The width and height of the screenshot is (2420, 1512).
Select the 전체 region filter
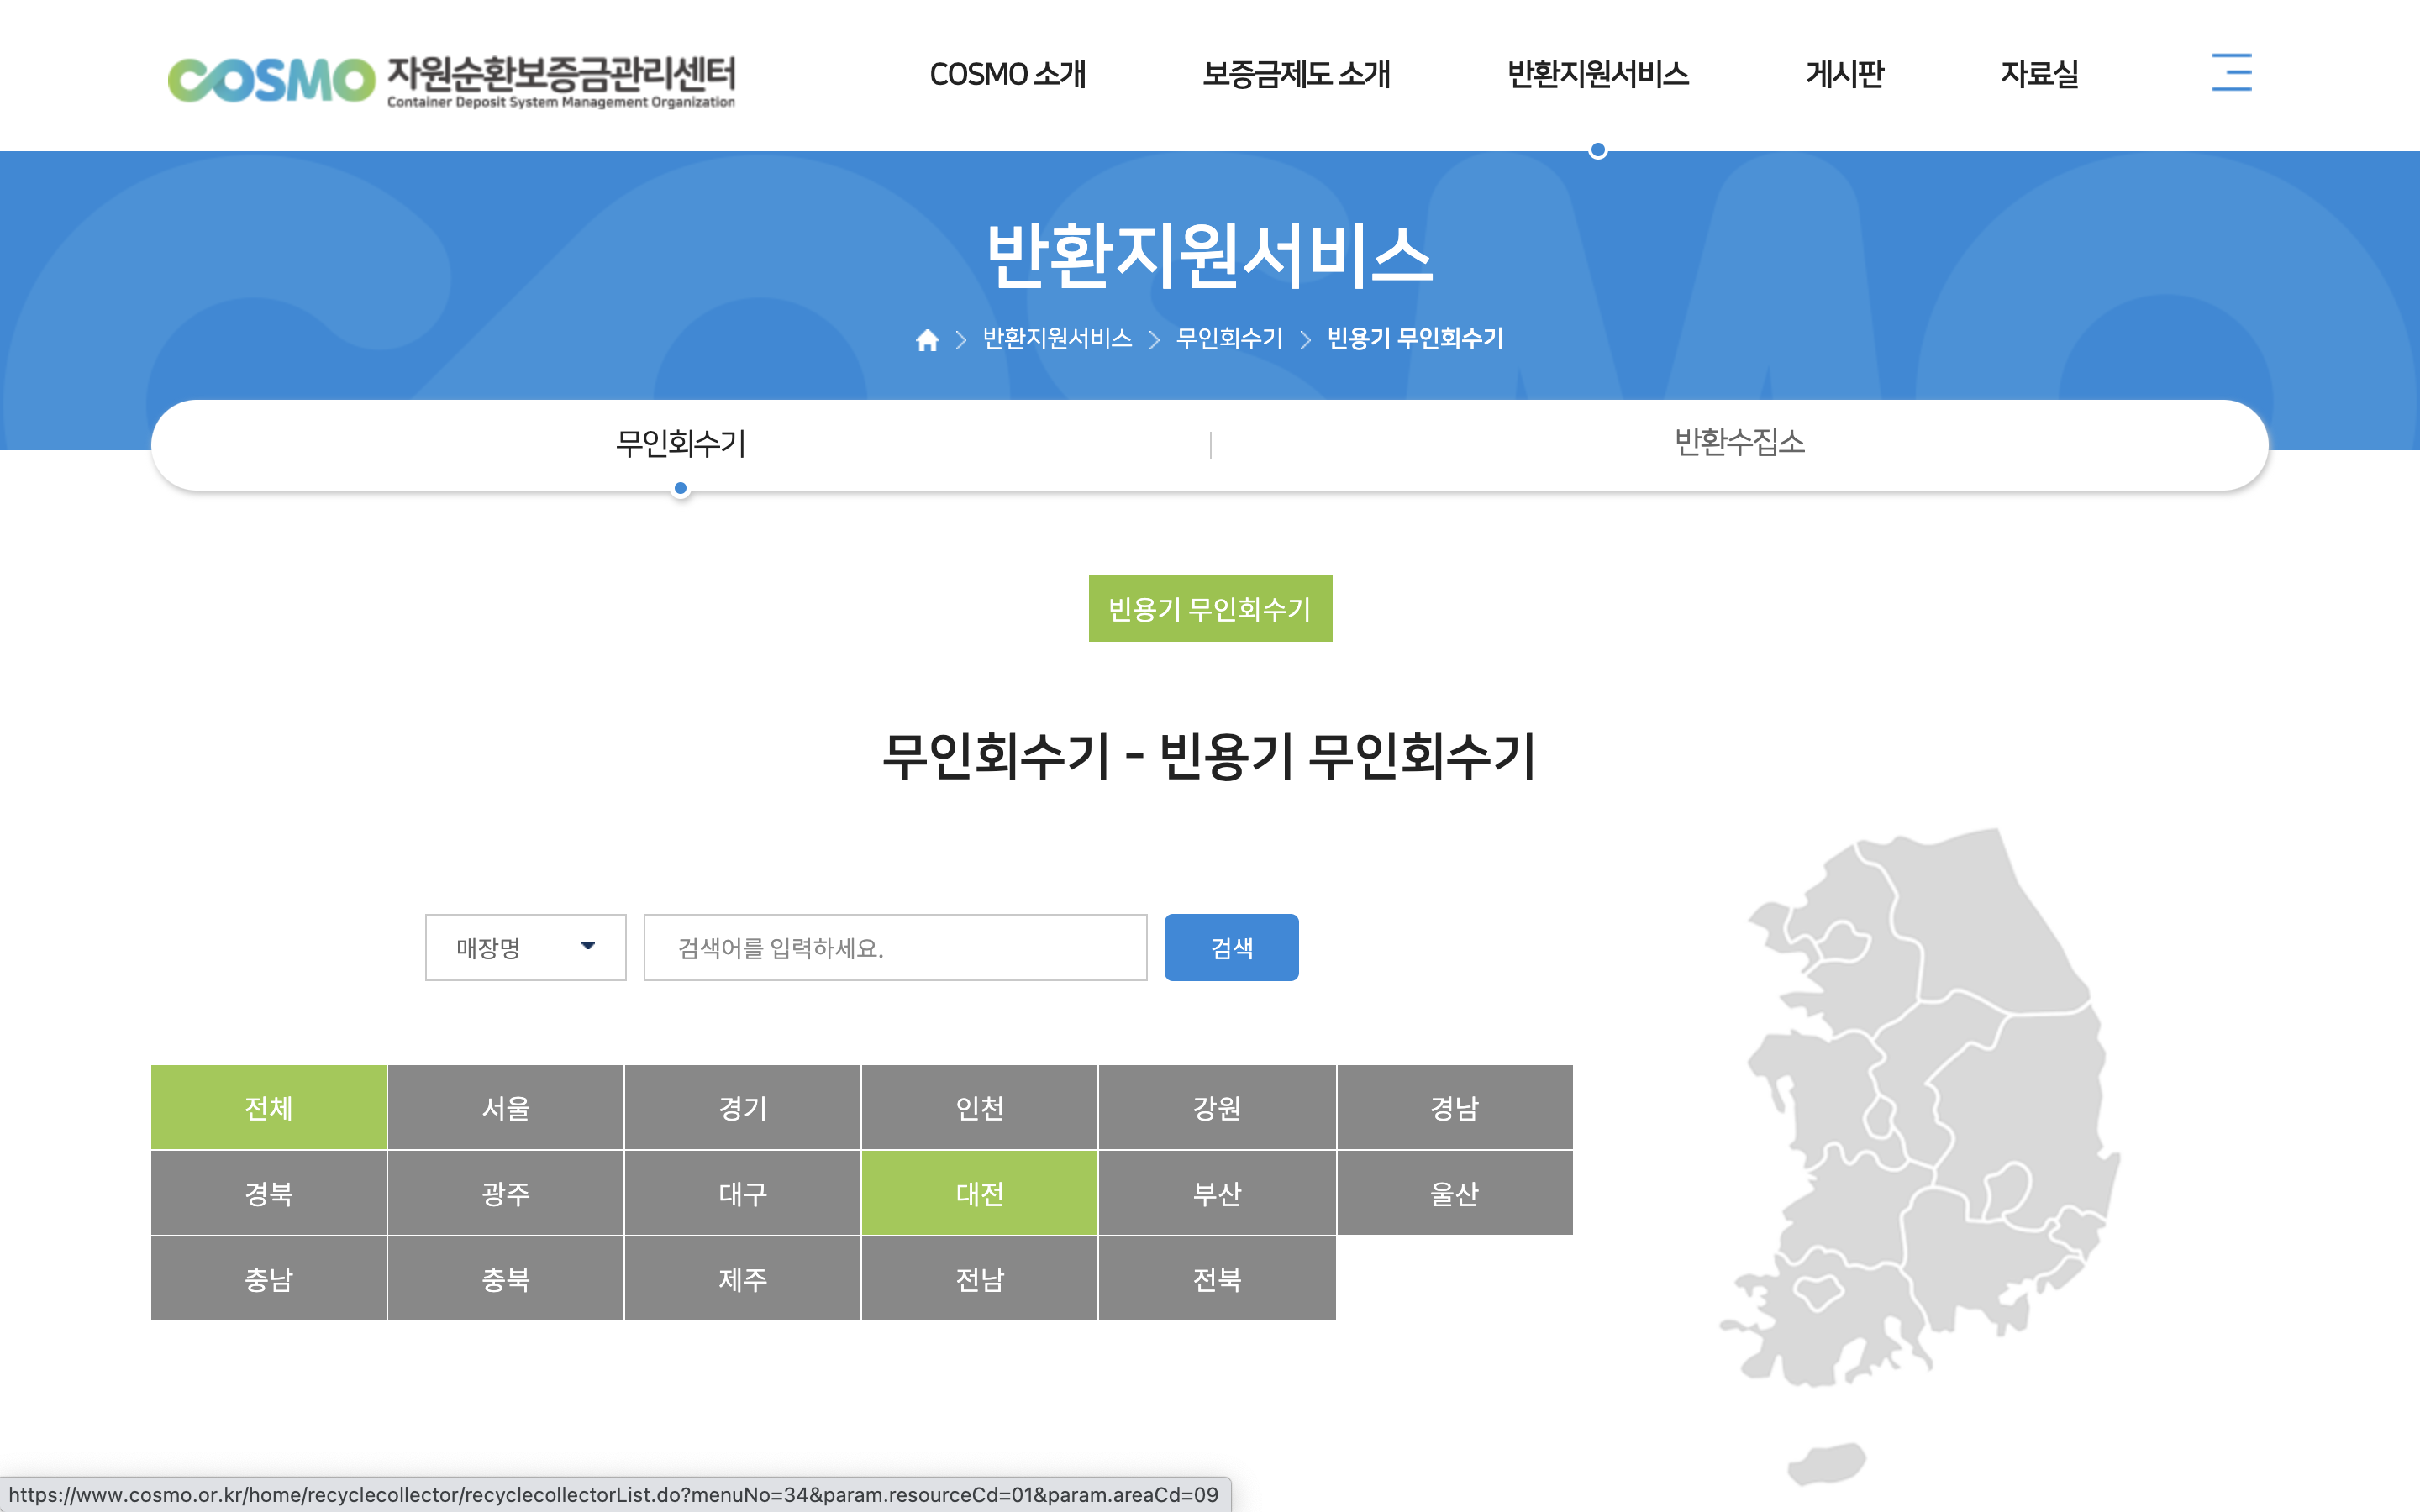pyautogui.click(x=268, y=1107)
